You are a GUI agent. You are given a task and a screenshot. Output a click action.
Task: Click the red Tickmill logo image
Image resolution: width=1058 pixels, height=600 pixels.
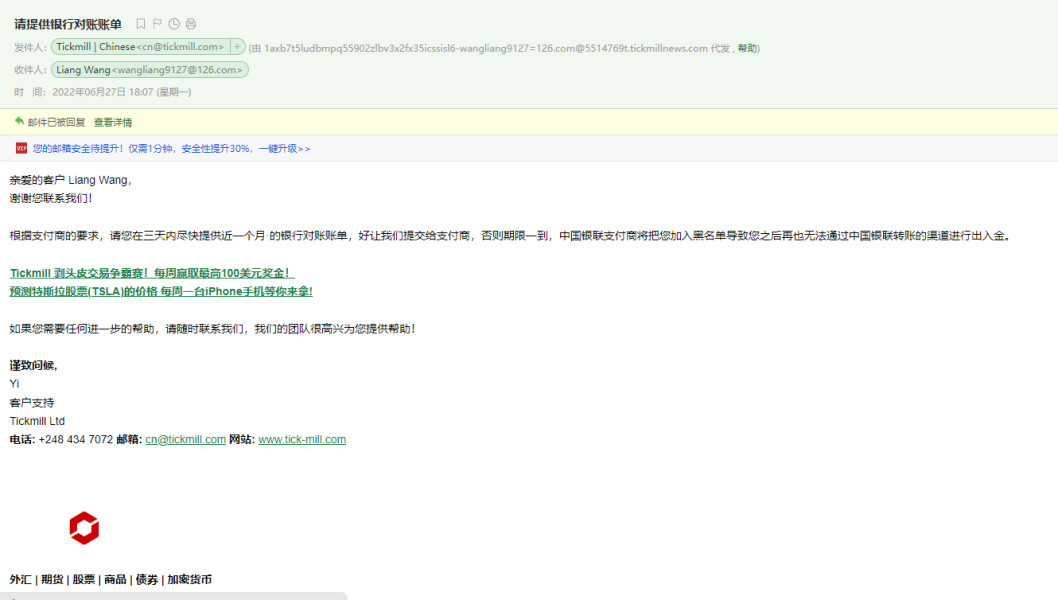tap(84, 528)
